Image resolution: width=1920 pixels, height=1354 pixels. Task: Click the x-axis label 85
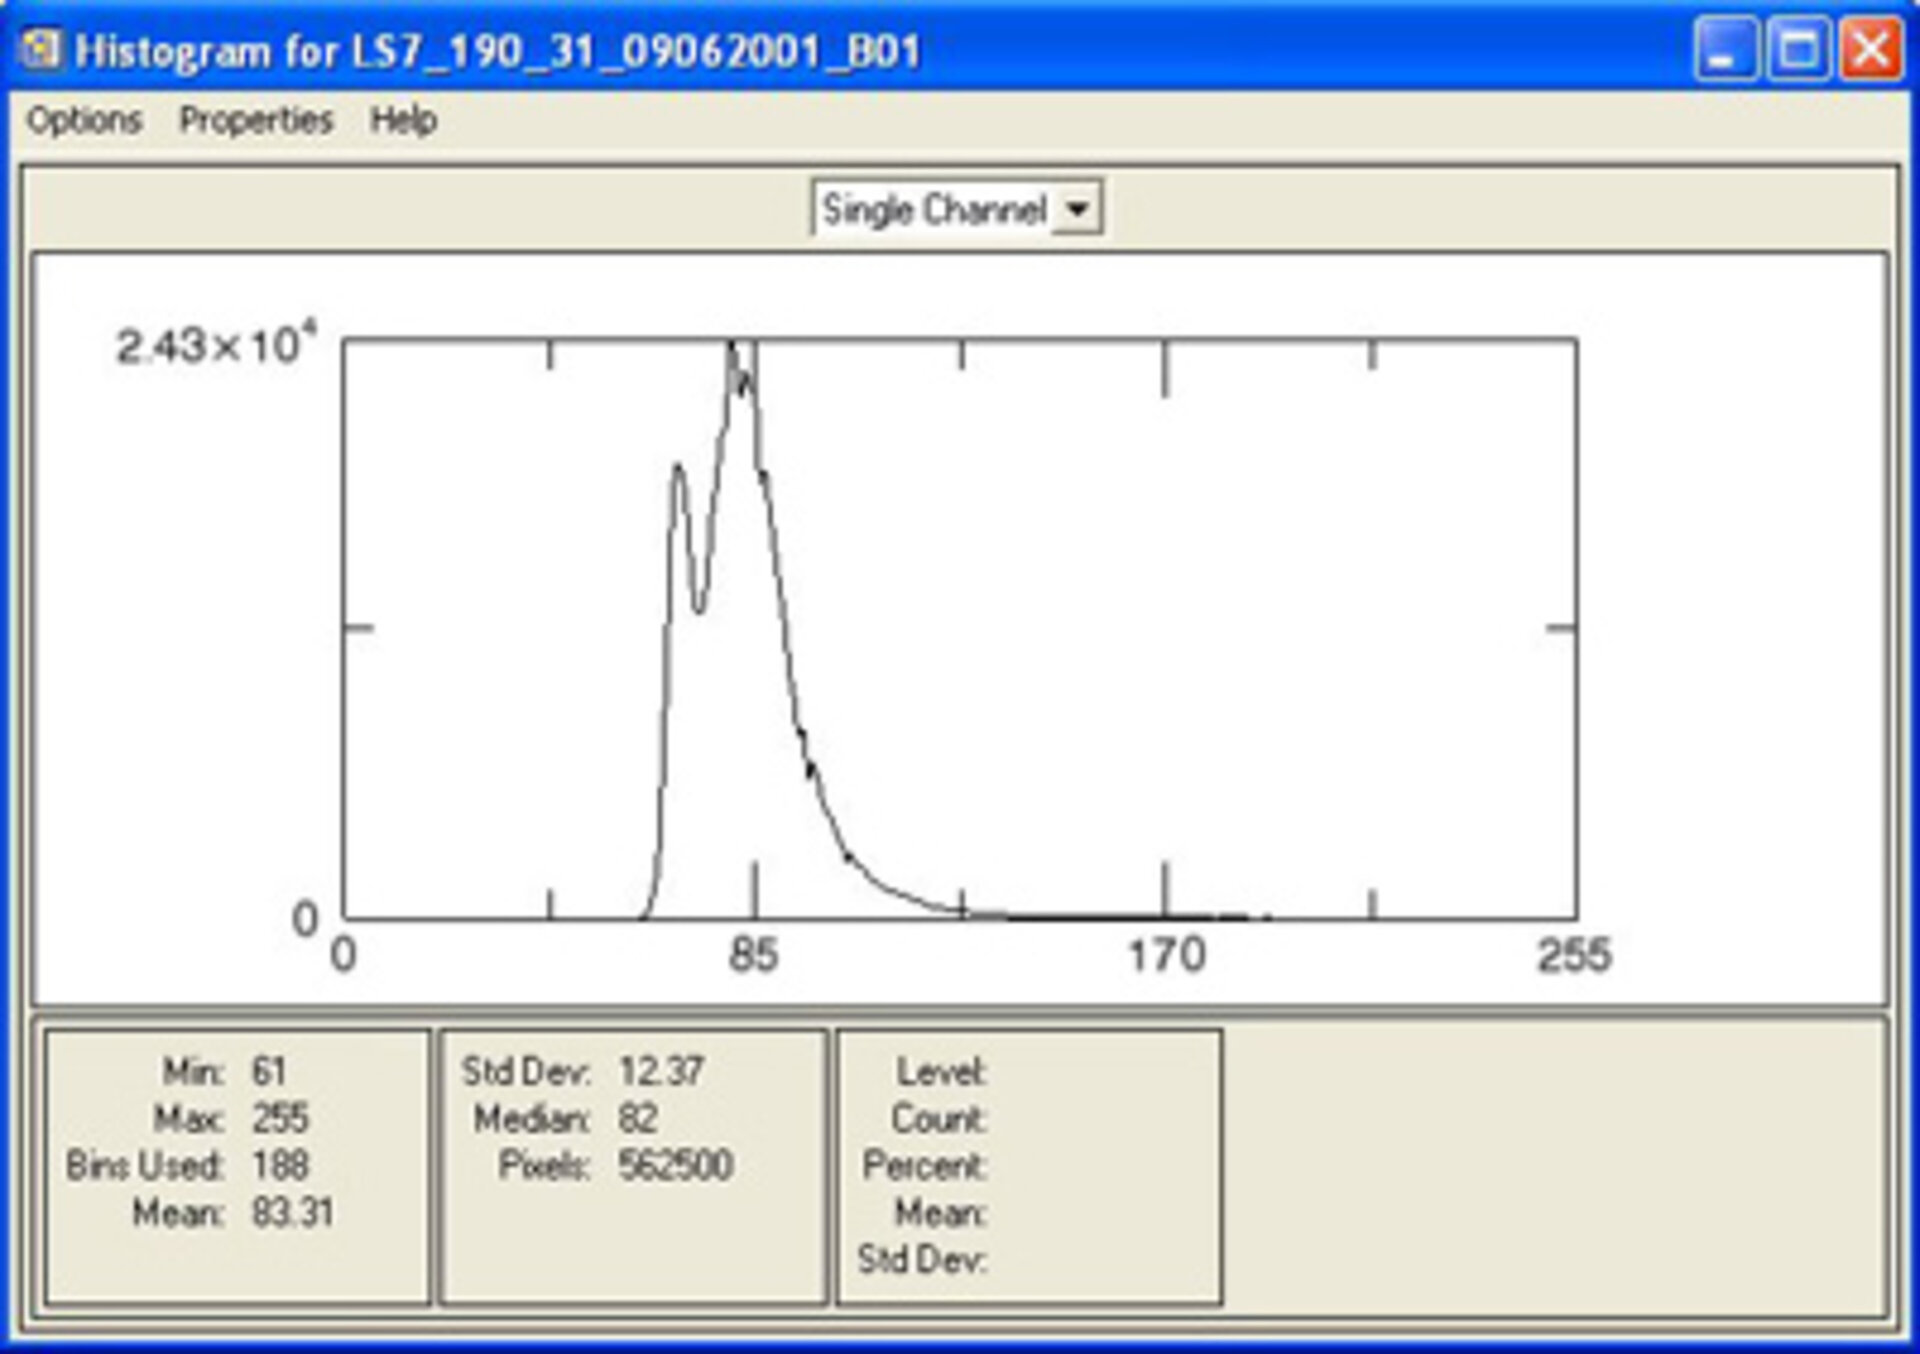(753, 956)
